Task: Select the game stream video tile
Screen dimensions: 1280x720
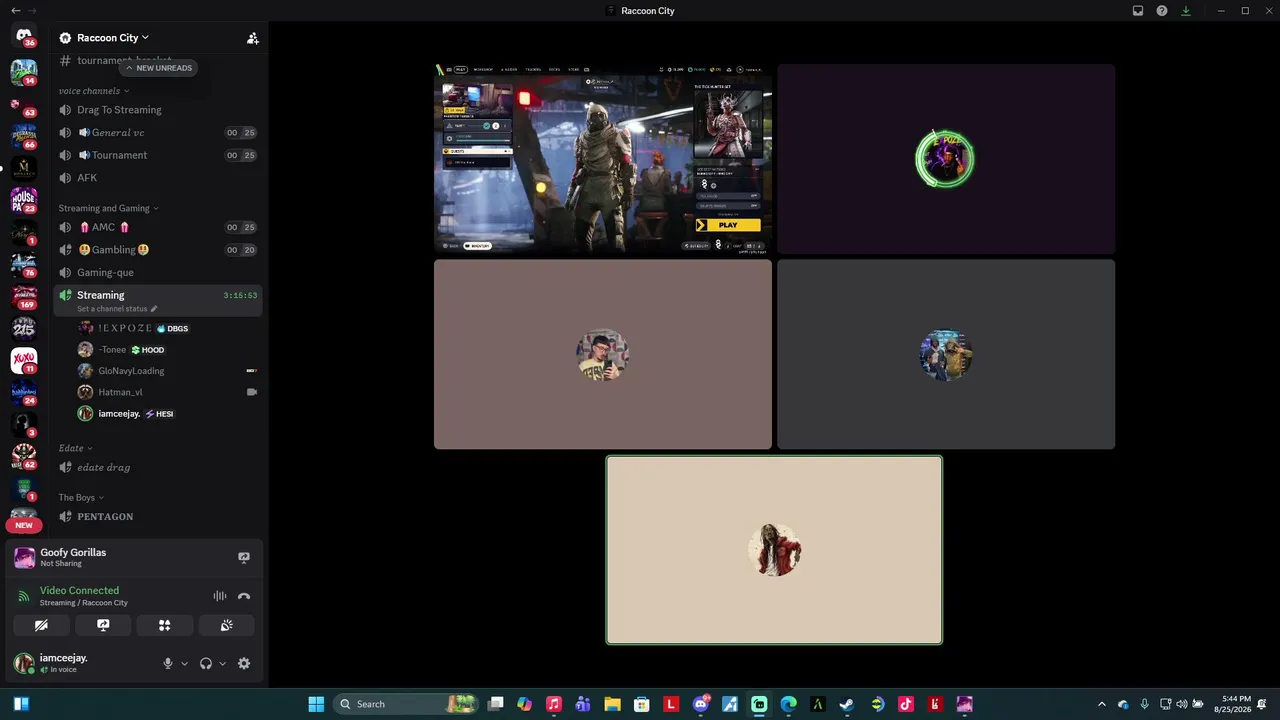Action: pos(603,159)
